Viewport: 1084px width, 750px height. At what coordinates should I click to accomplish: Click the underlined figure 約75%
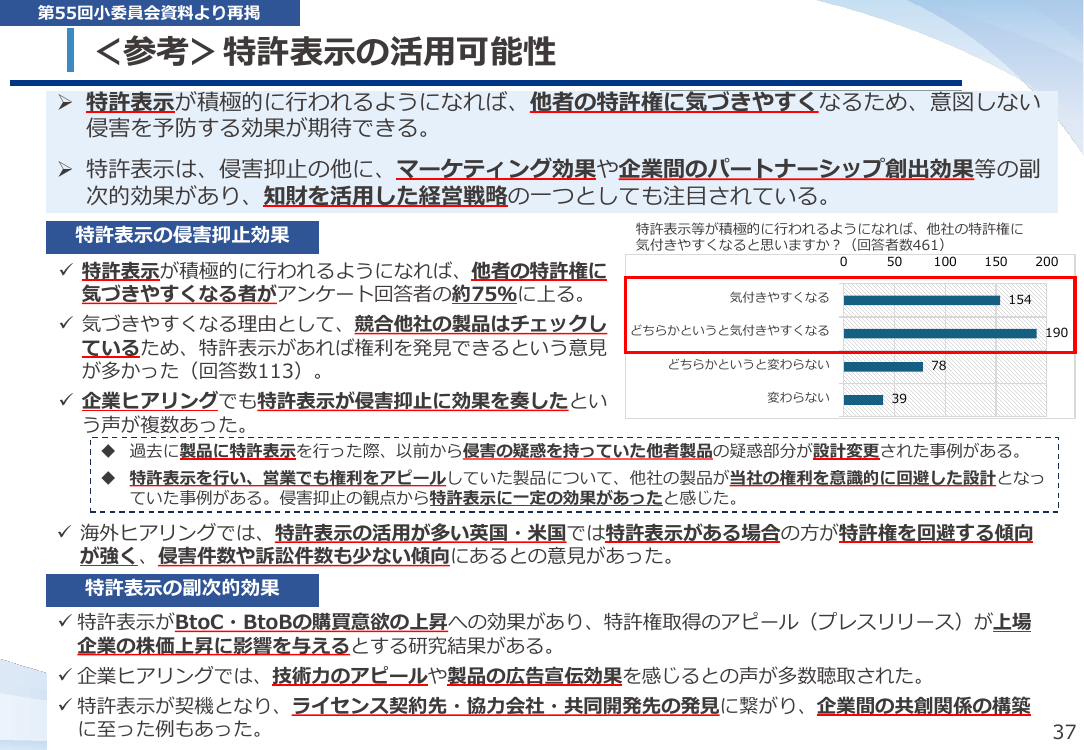click(484, 294)
